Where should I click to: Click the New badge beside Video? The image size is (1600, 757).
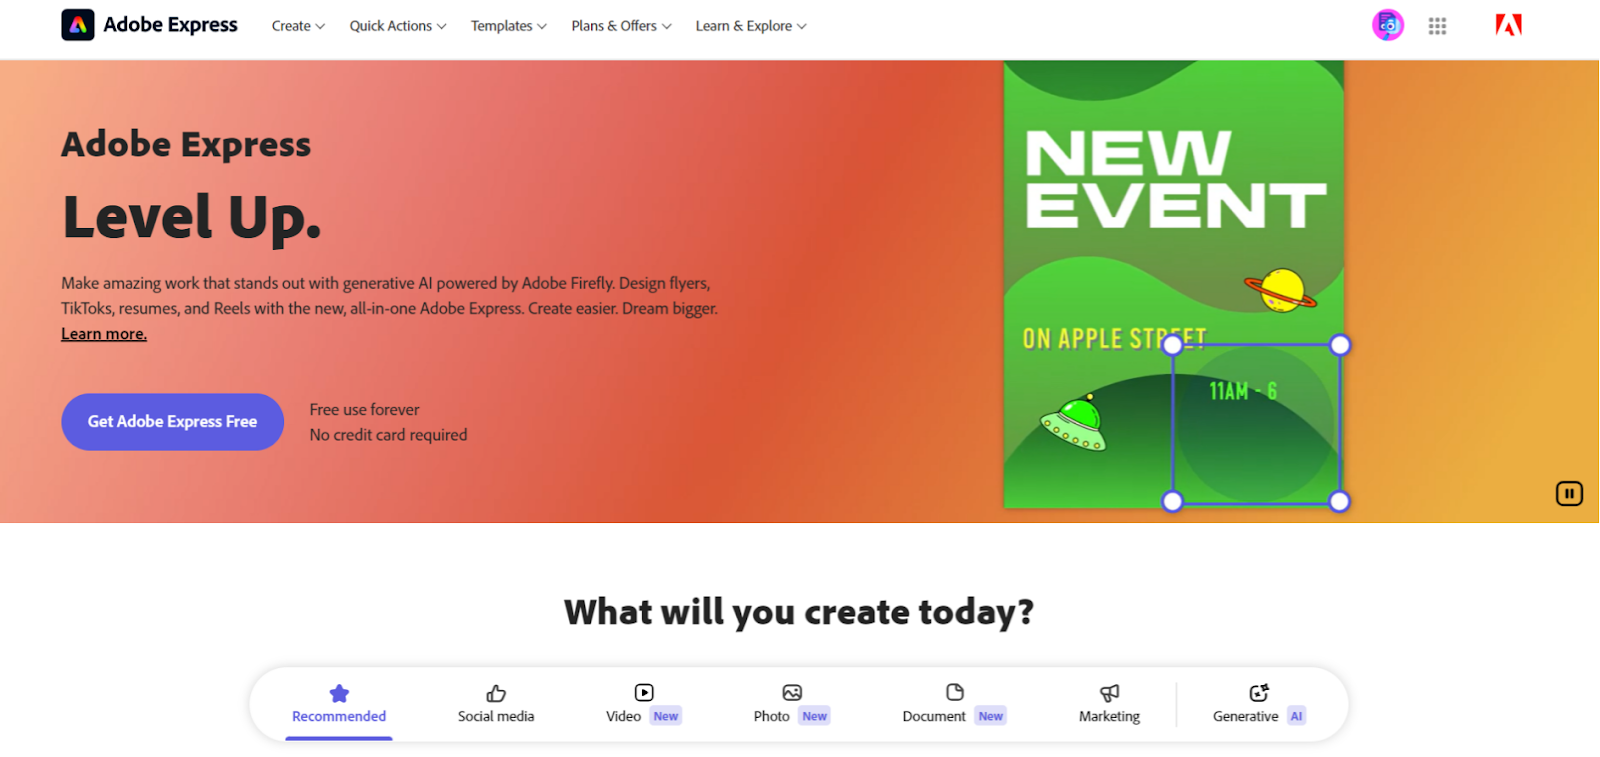tap(666, 716)
